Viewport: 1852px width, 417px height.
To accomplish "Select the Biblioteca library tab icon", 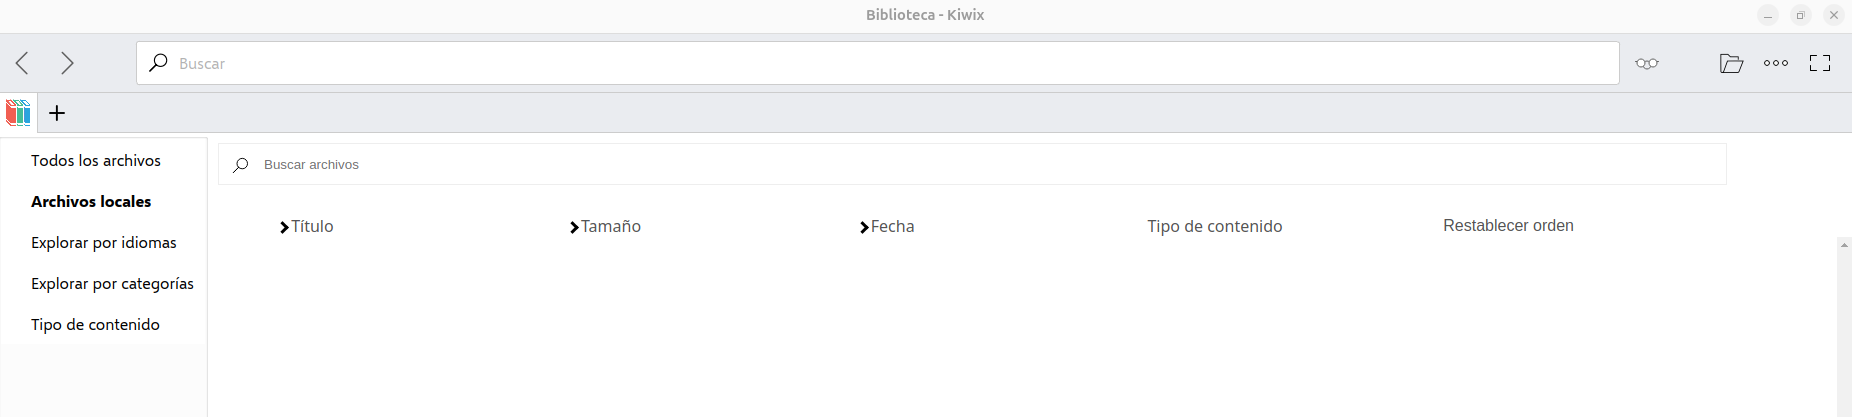I will 18,113.
